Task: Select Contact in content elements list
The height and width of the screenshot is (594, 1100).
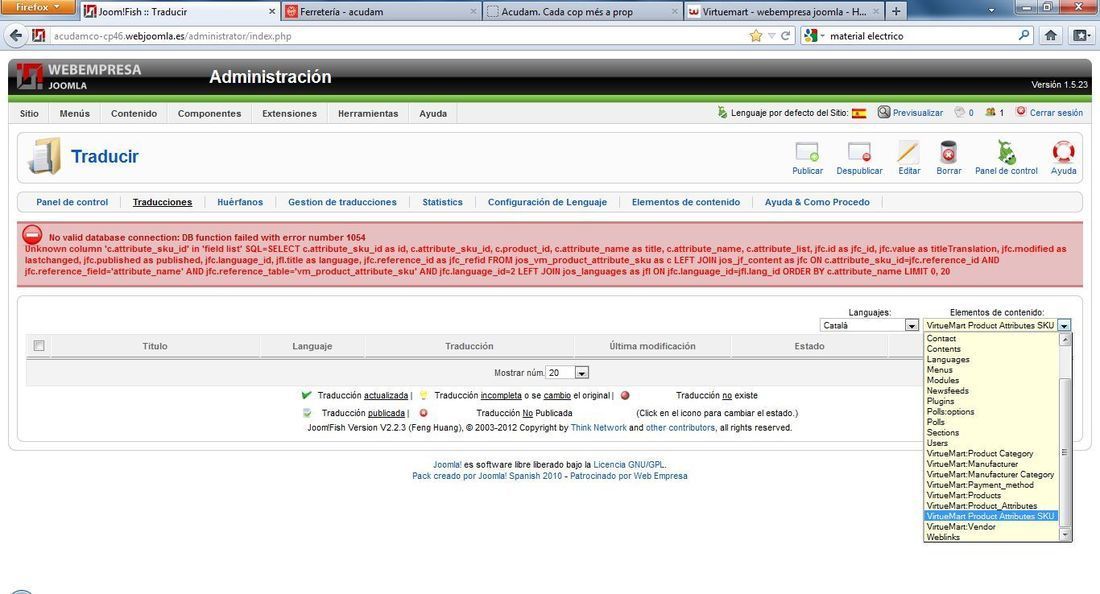Action: tap(991, 338)
